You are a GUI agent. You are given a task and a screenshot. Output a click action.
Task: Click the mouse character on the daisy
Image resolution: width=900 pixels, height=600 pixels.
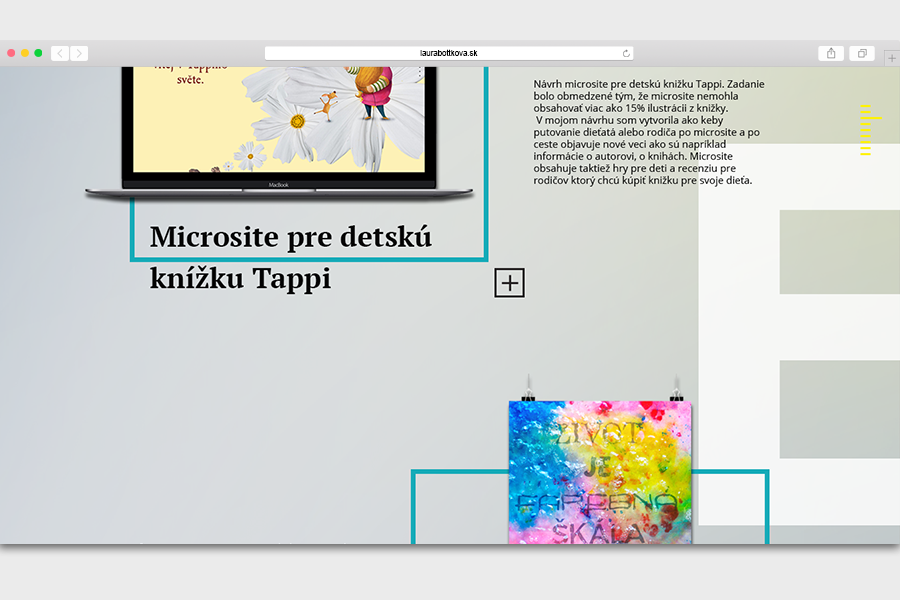point(325,103)
